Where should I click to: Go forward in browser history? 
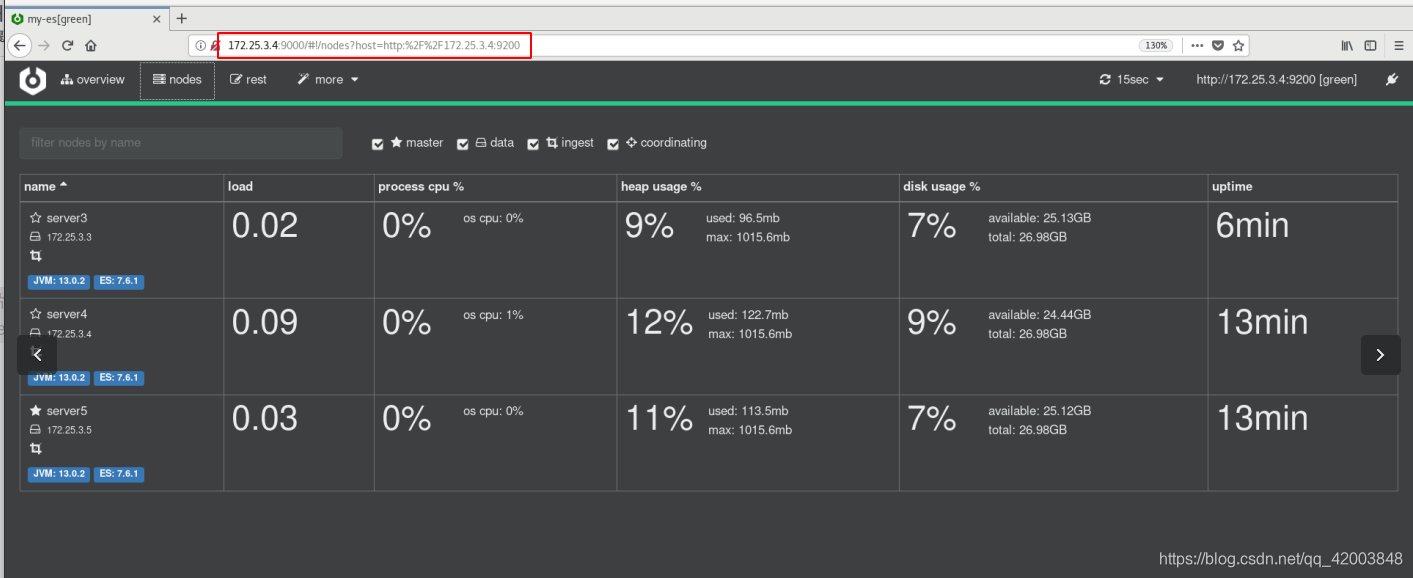(x=44, y=45)
